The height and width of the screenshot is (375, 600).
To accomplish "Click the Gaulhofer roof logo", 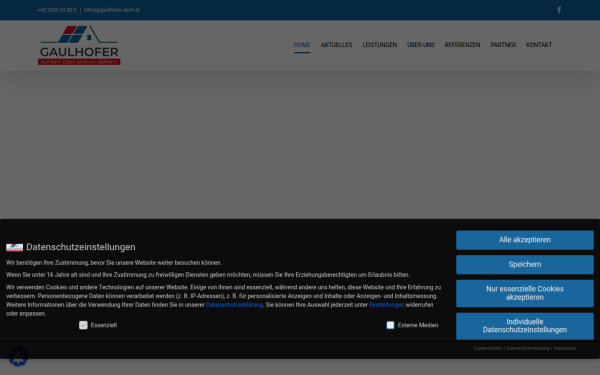I will point(79,45).
